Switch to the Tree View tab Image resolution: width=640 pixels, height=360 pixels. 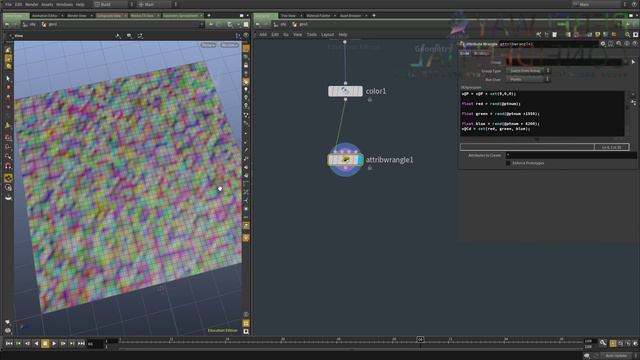pos(288,16)
